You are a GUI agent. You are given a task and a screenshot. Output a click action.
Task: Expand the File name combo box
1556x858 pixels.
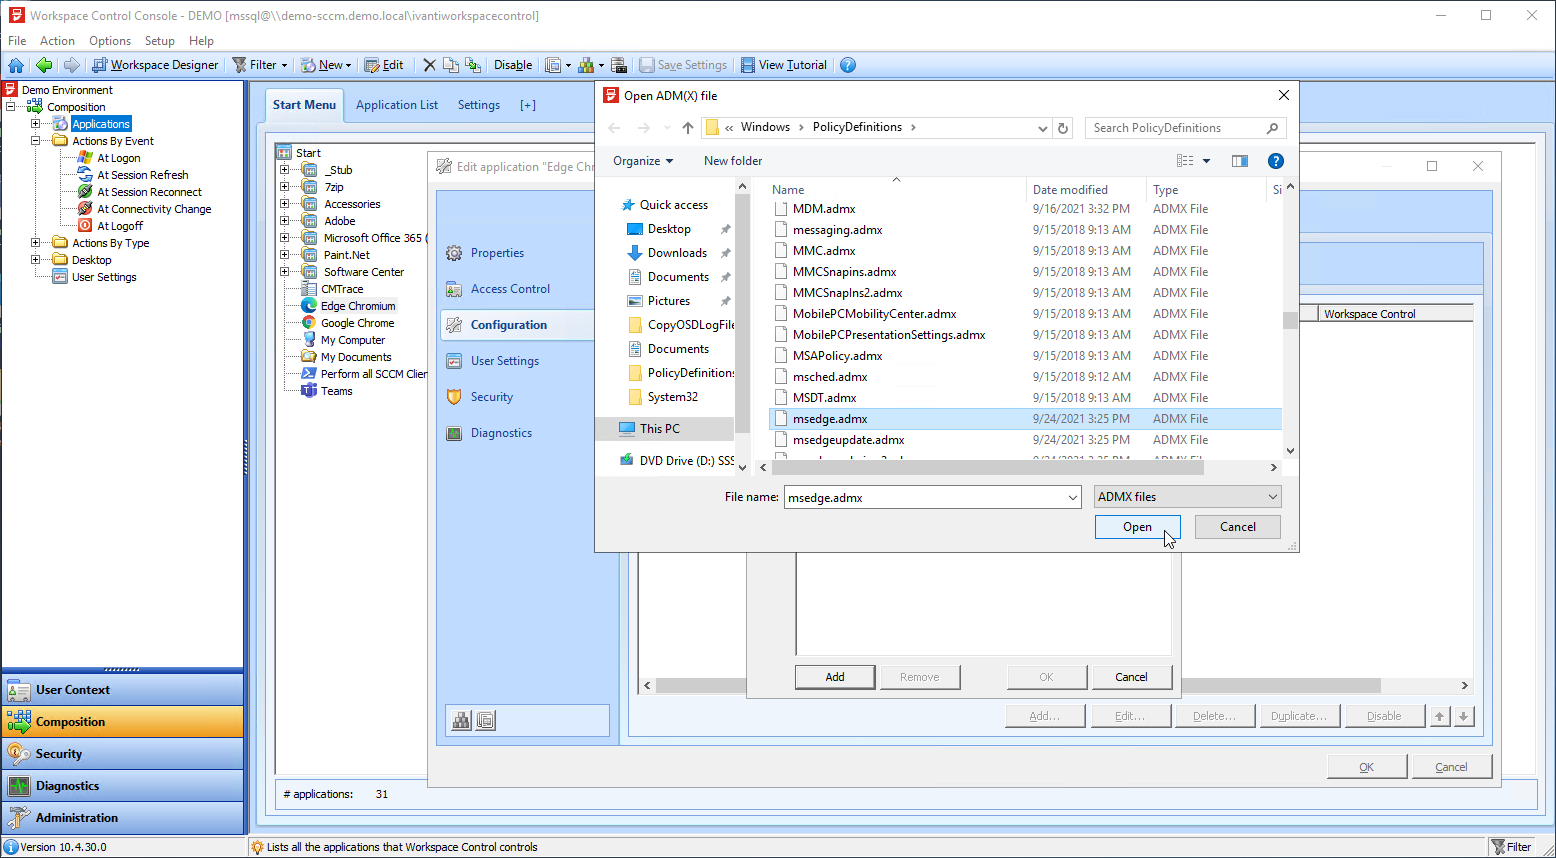[1072, 497]
